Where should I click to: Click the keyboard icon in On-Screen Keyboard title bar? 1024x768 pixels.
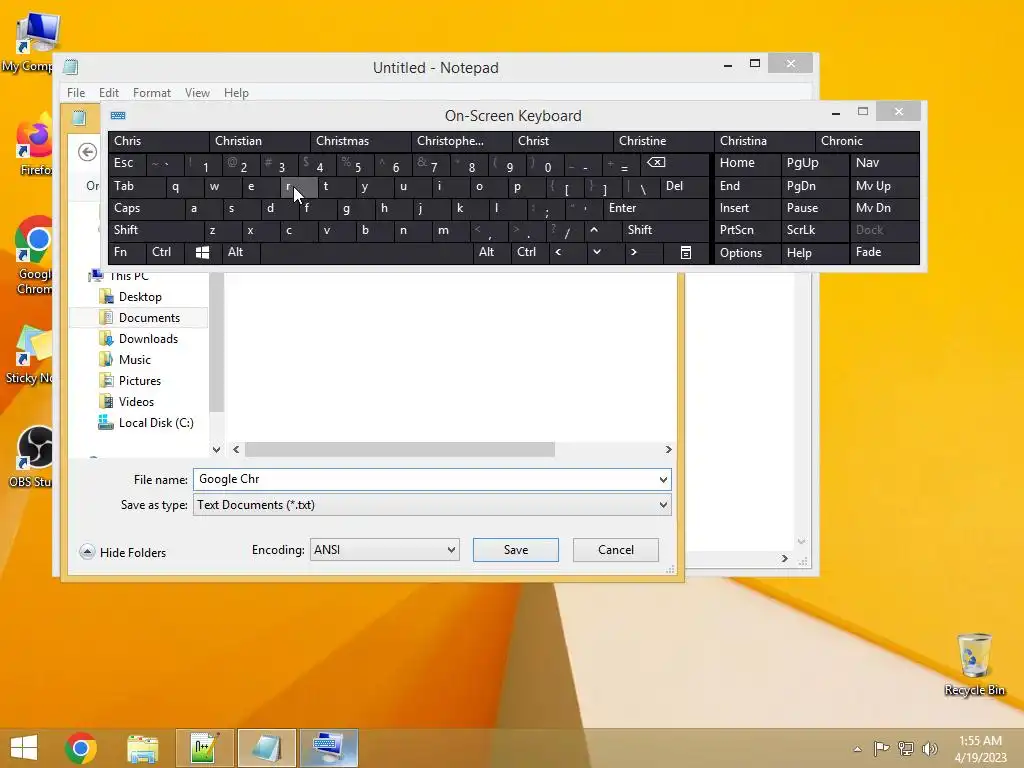(x=118, y=116)
